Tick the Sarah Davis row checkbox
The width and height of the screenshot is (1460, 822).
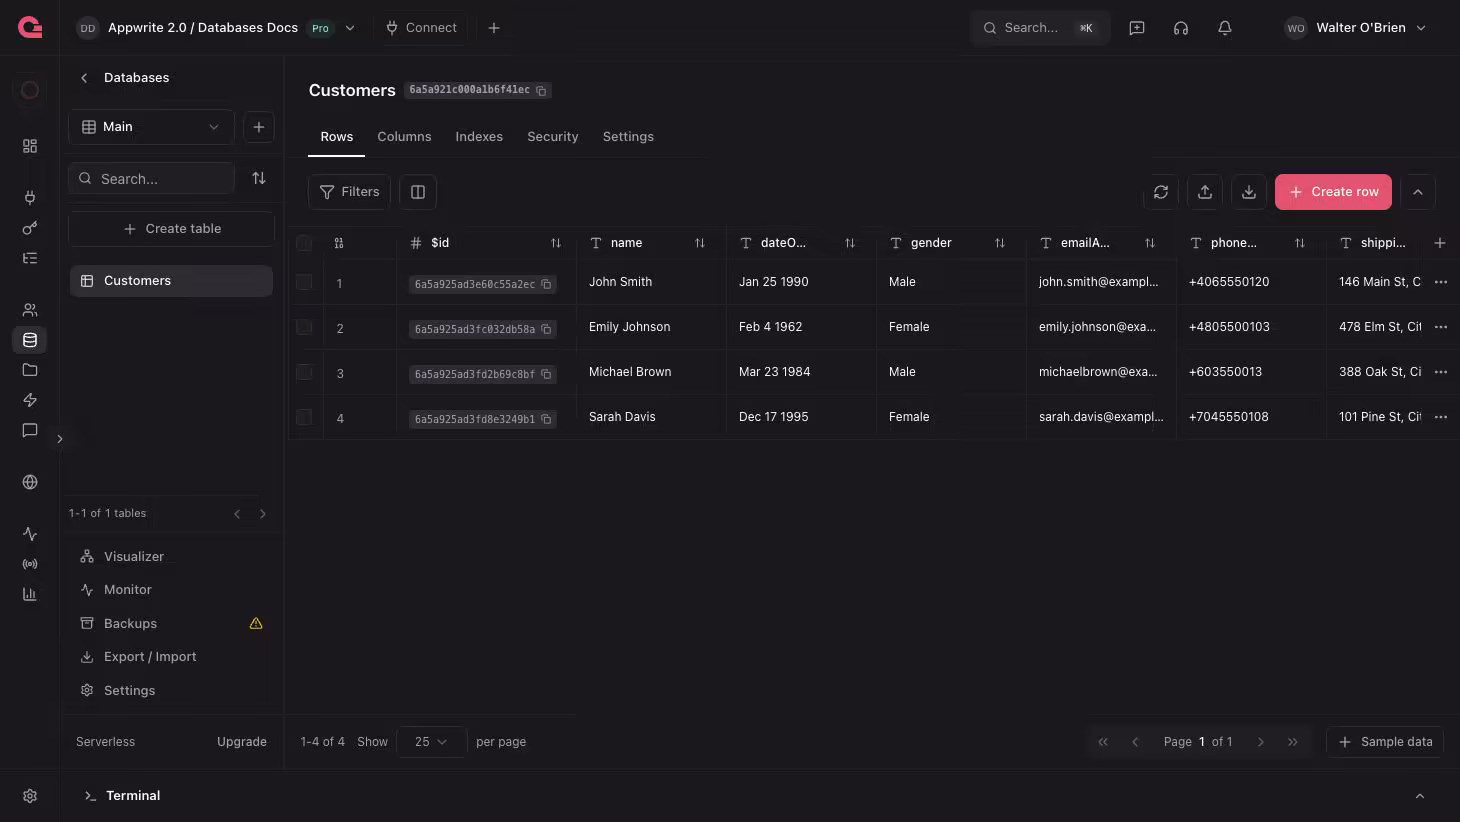click(x=304, y=417)
